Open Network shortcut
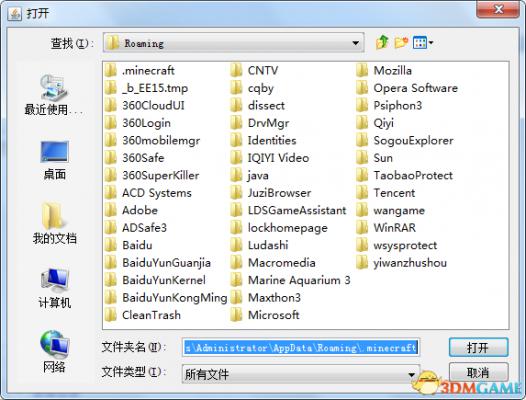 [x=54, y=351]
